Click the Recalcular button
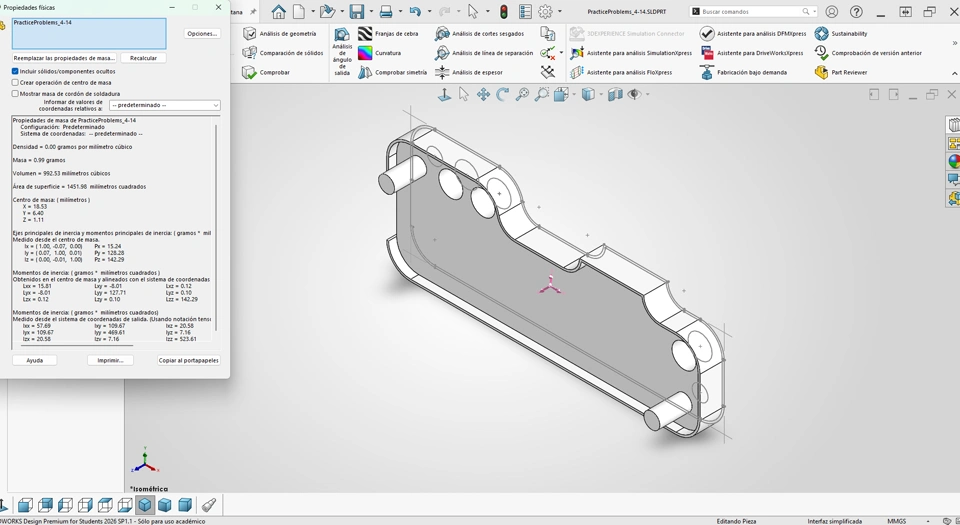960x525 pixels. click(x=143, y=58)
